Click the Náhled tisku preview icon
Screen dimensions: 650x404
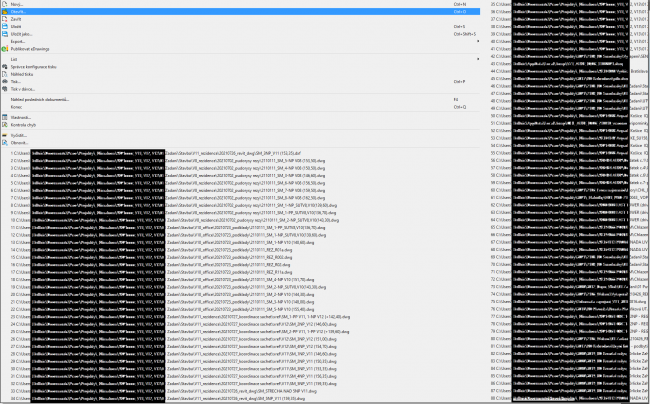coord(5,74)
